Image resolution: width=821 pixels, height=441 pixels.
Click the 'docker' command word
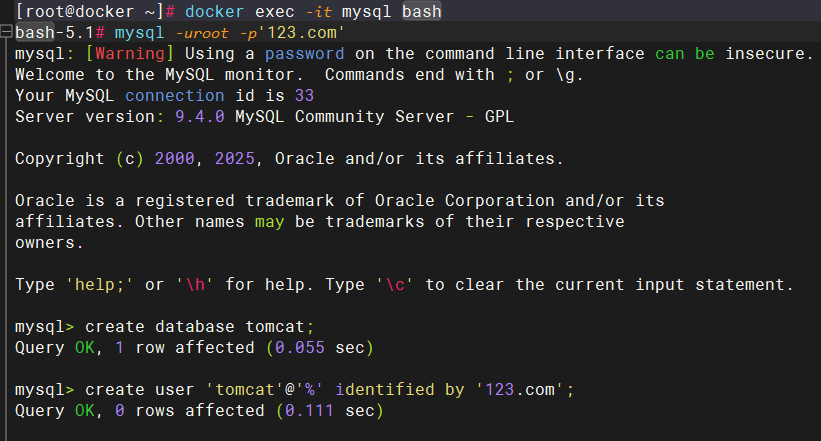point(215,12)
